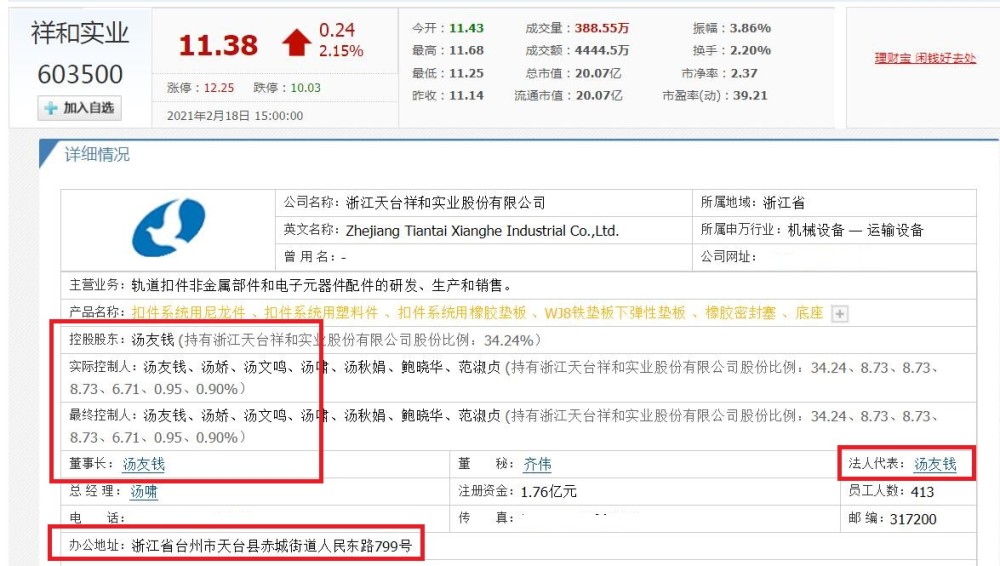Screen dimensions: 1000x566
Task: Click turnover amount 4444.5万
Action: [x=601, y=50]
